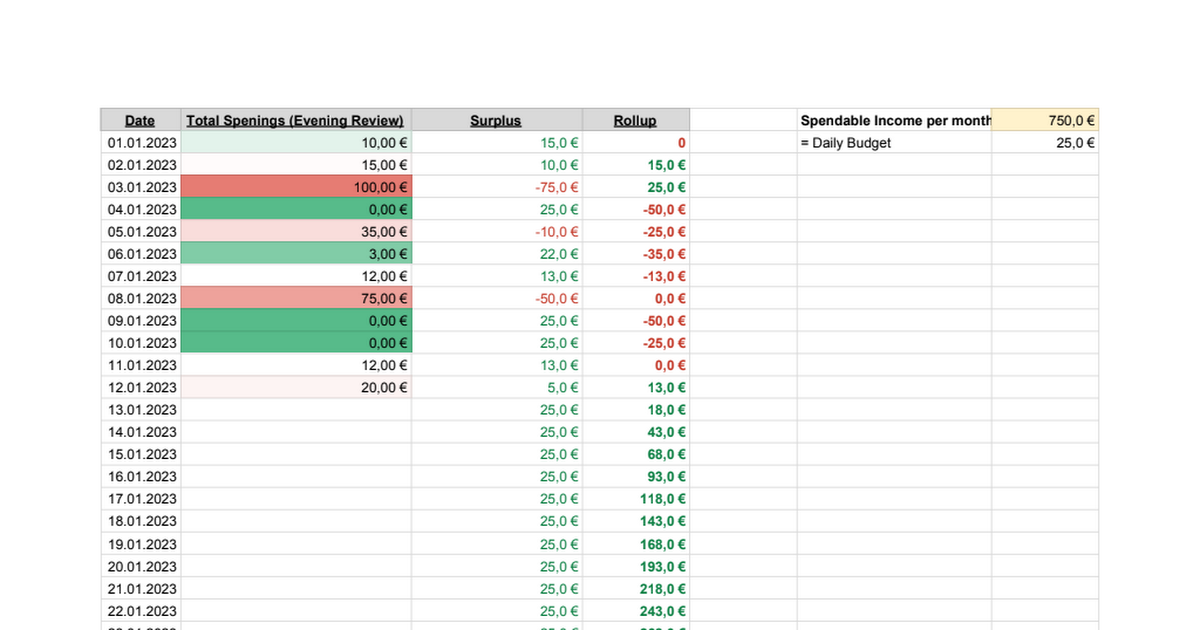Select the 20,00 € spending cell
This screenshot has height=630, width=1200.
[296, 387]
